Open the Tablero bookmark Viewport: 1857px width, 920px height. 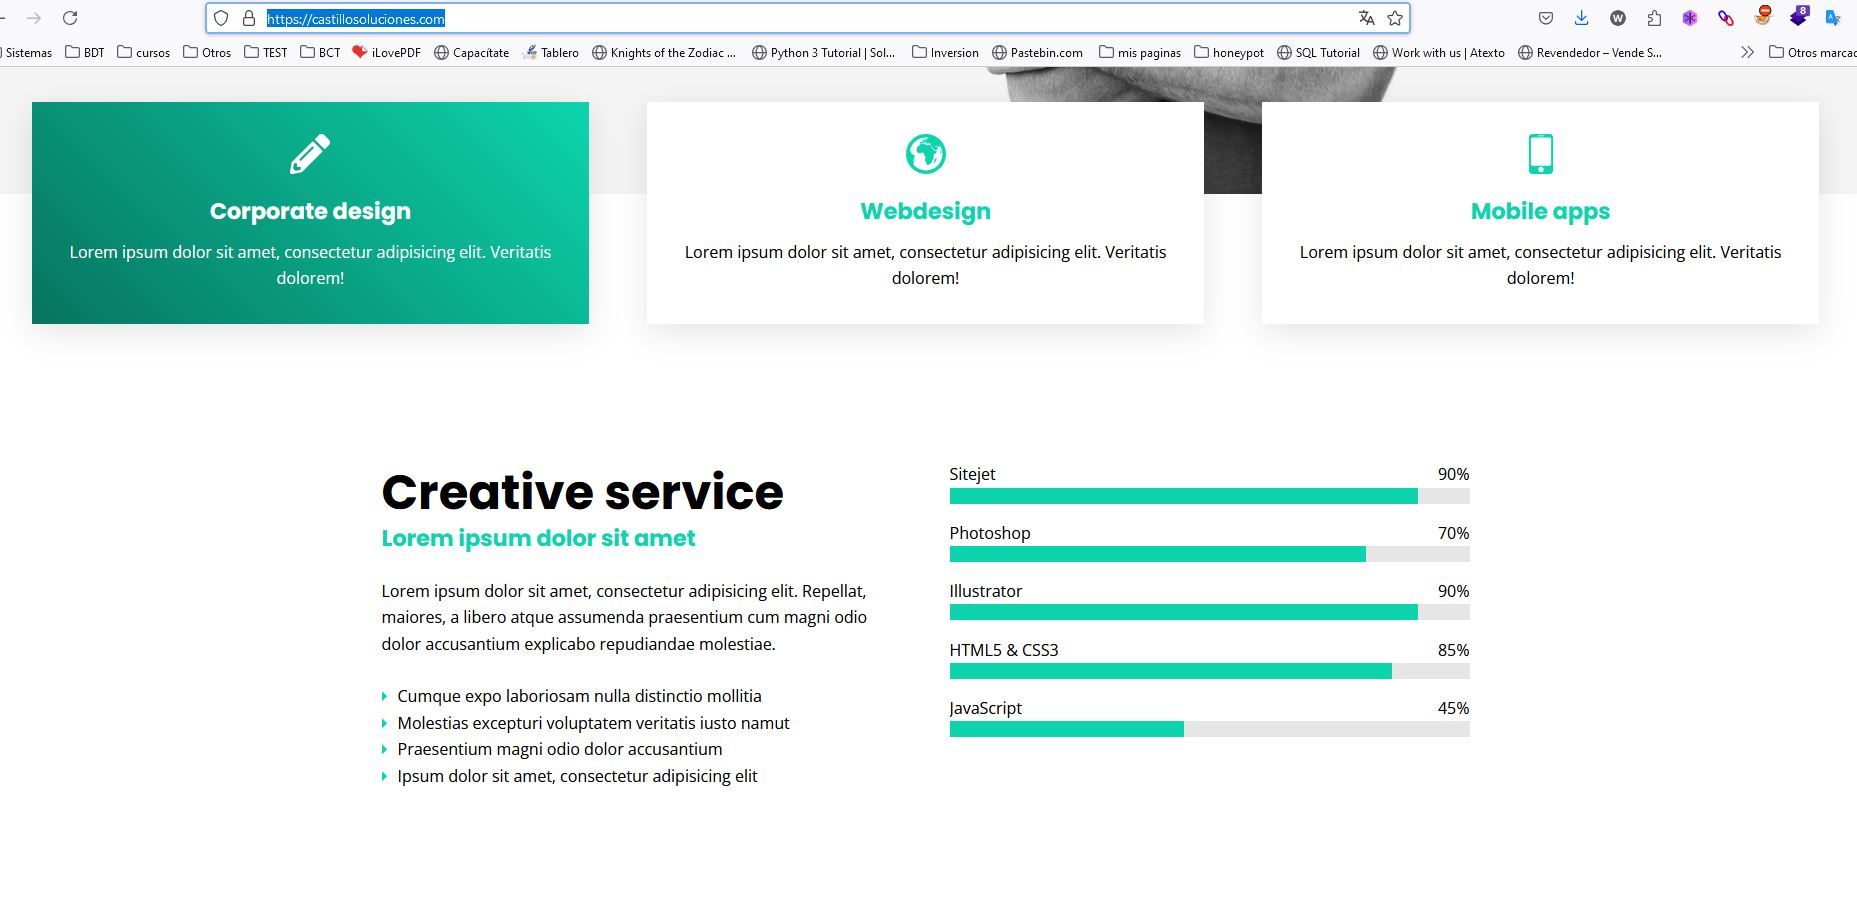[551, 52]
